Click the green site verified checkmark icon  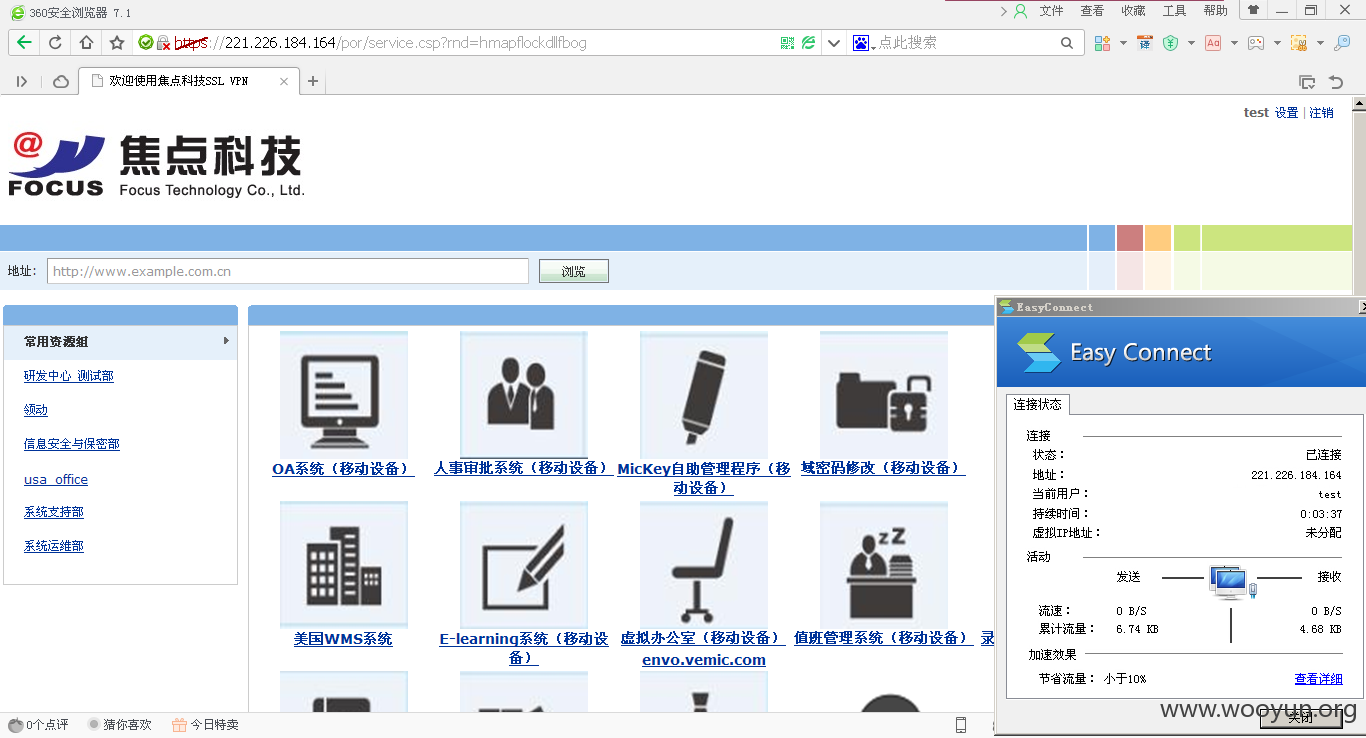coord(146,43)
